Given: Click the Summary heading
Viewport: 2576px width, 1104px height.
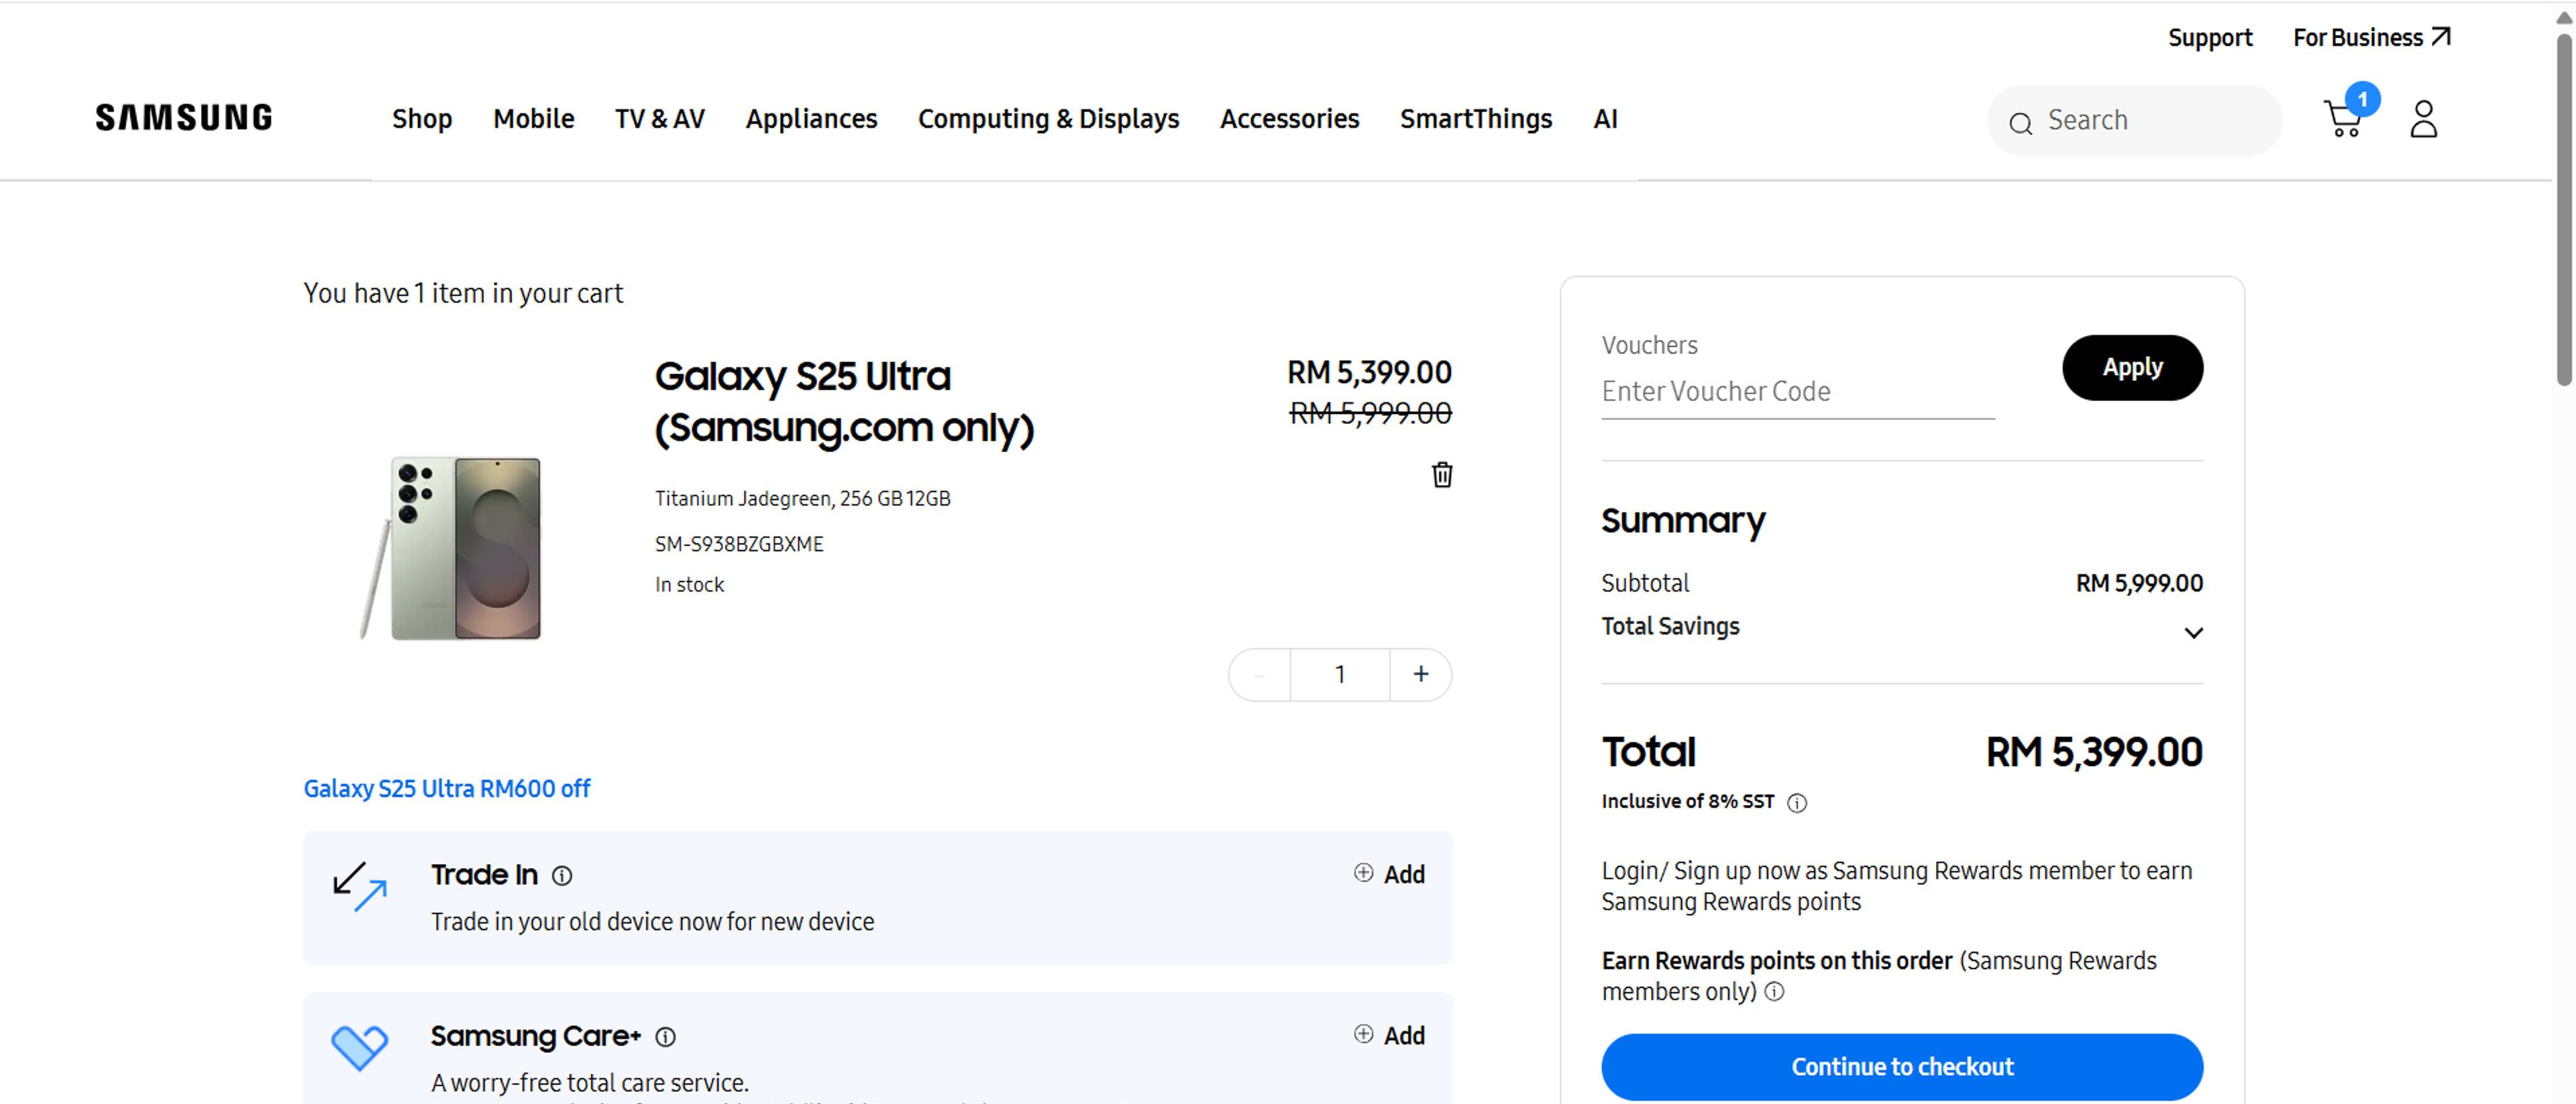Looking at the screenshot, I should point(1683,522).
